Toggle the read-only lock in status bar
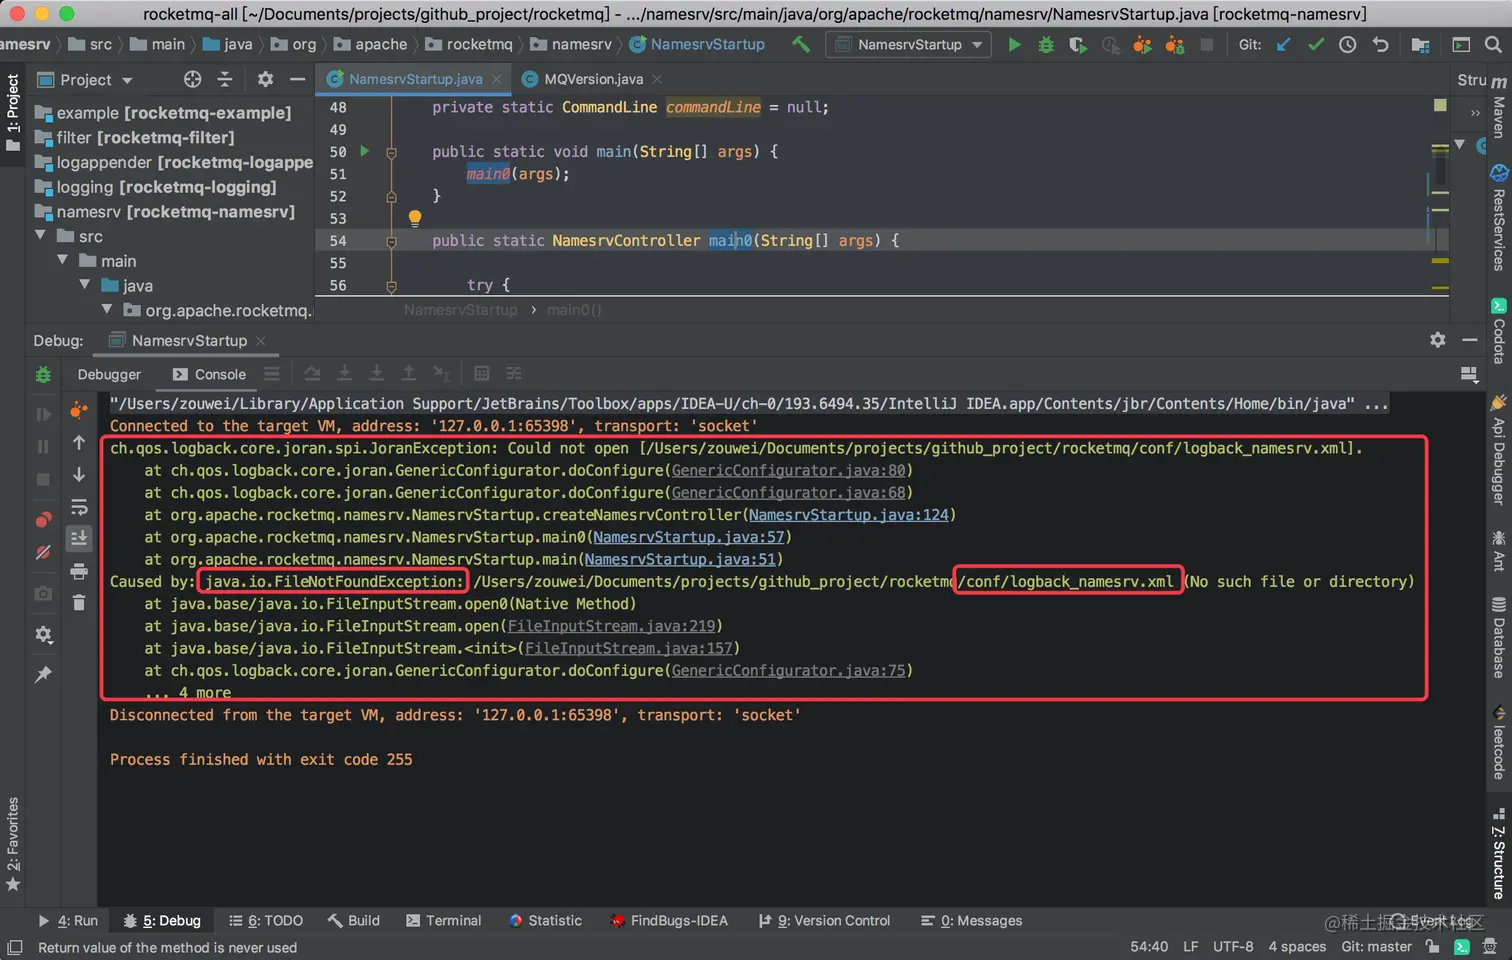 tap(1433, 946)
